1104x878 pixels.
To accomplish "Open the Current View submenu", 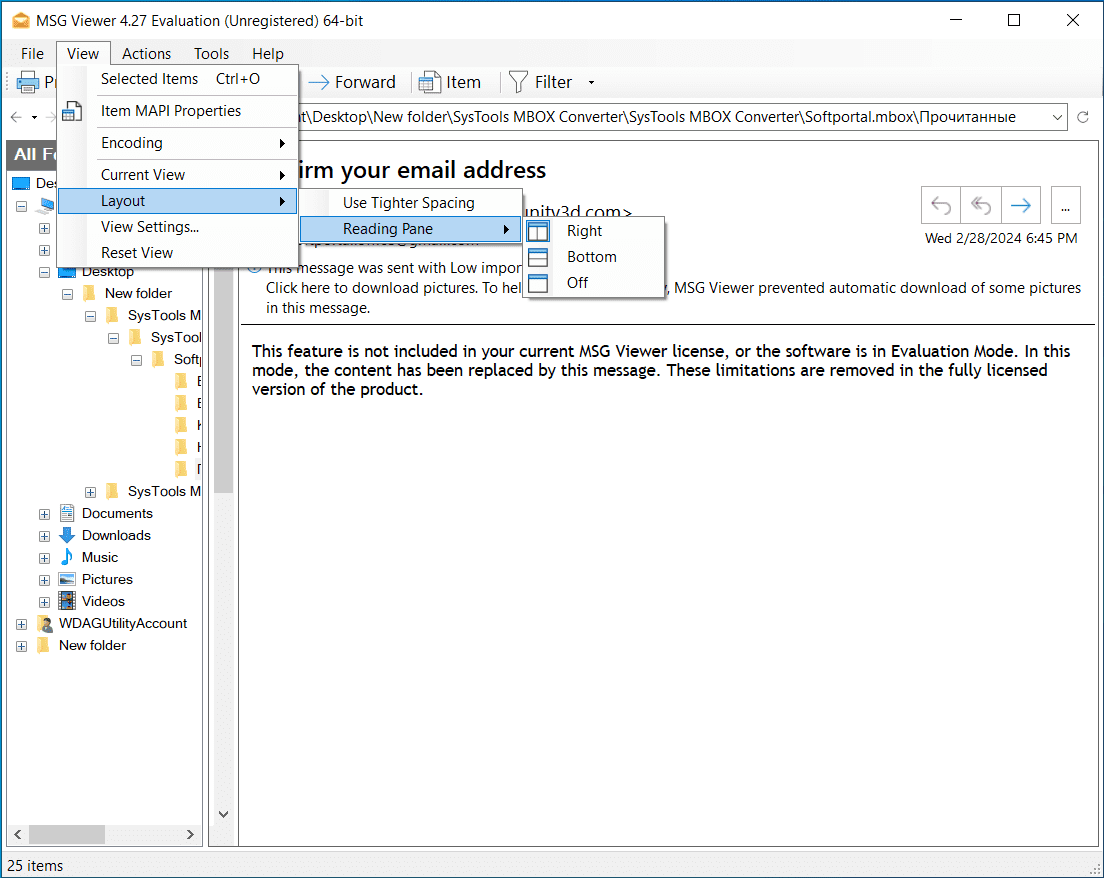I will pos(177,175).
